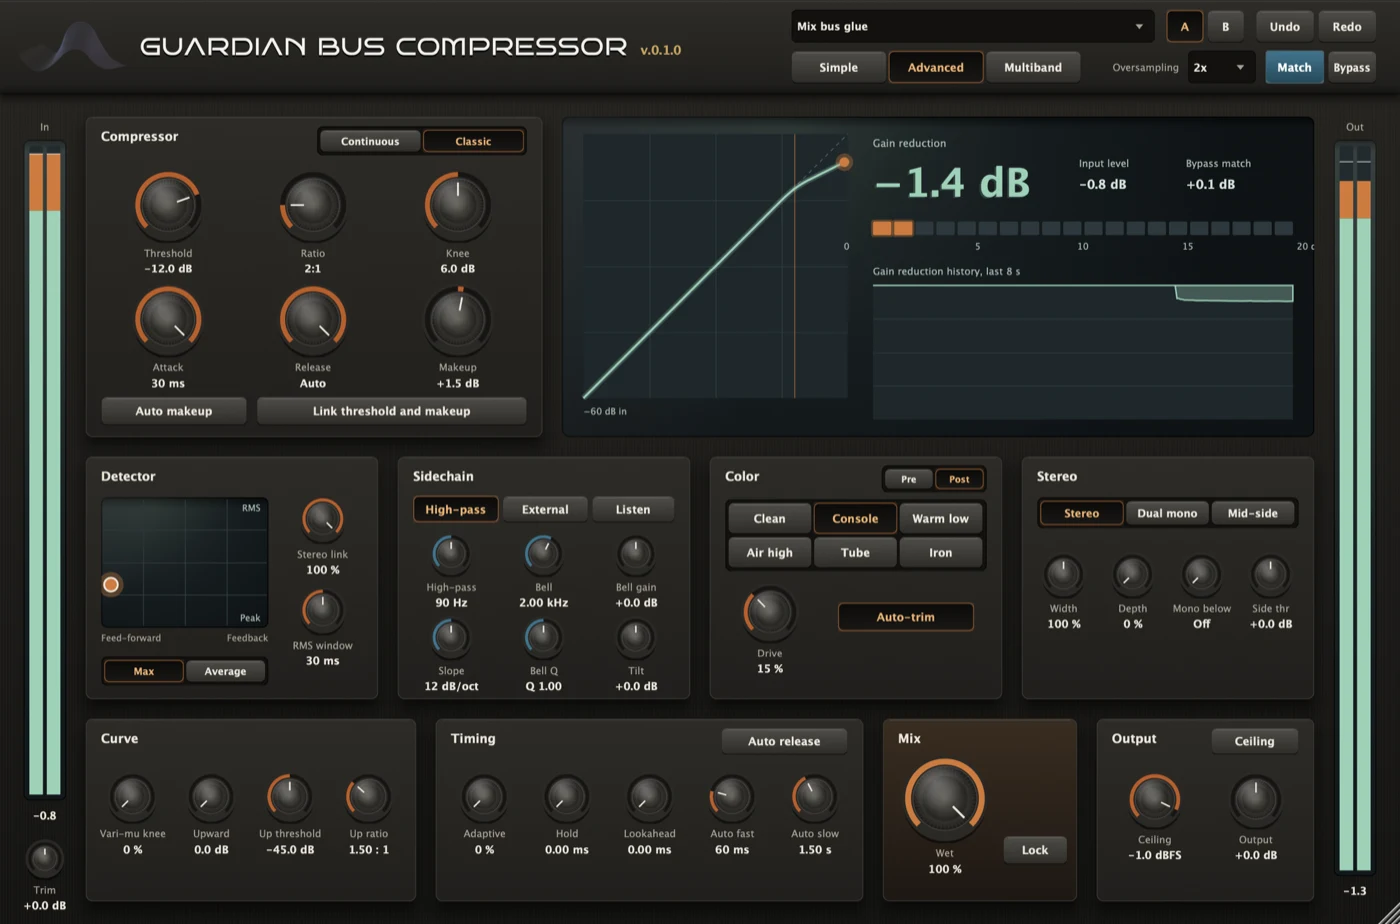
Task: Click the RMS window knob
Action: click(322, 611)
